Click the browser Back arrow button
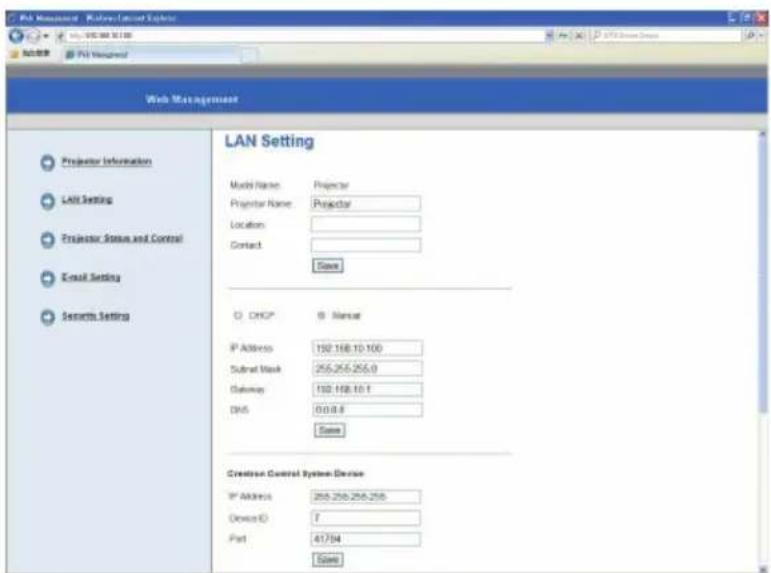 (16, 36)
